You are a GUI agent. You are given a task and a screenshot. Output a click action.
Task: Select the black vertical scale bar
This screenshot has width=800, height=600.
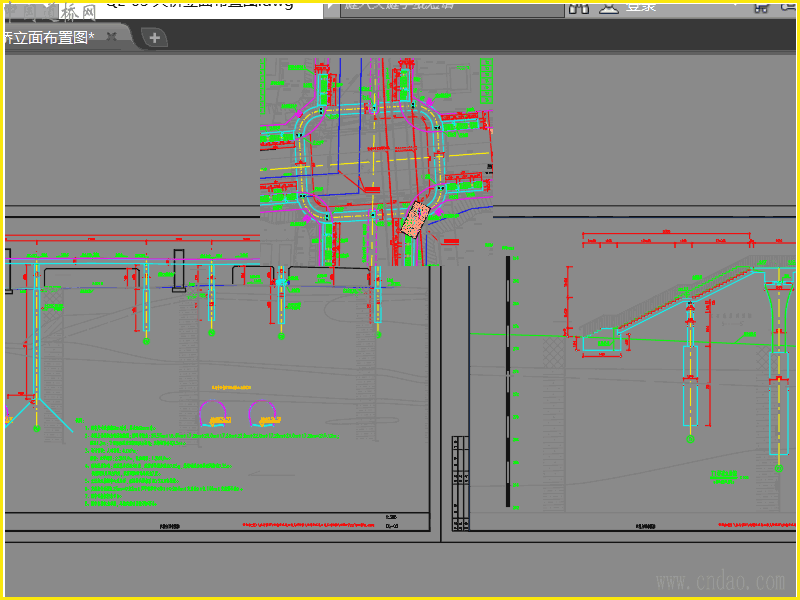coord(508,380)
